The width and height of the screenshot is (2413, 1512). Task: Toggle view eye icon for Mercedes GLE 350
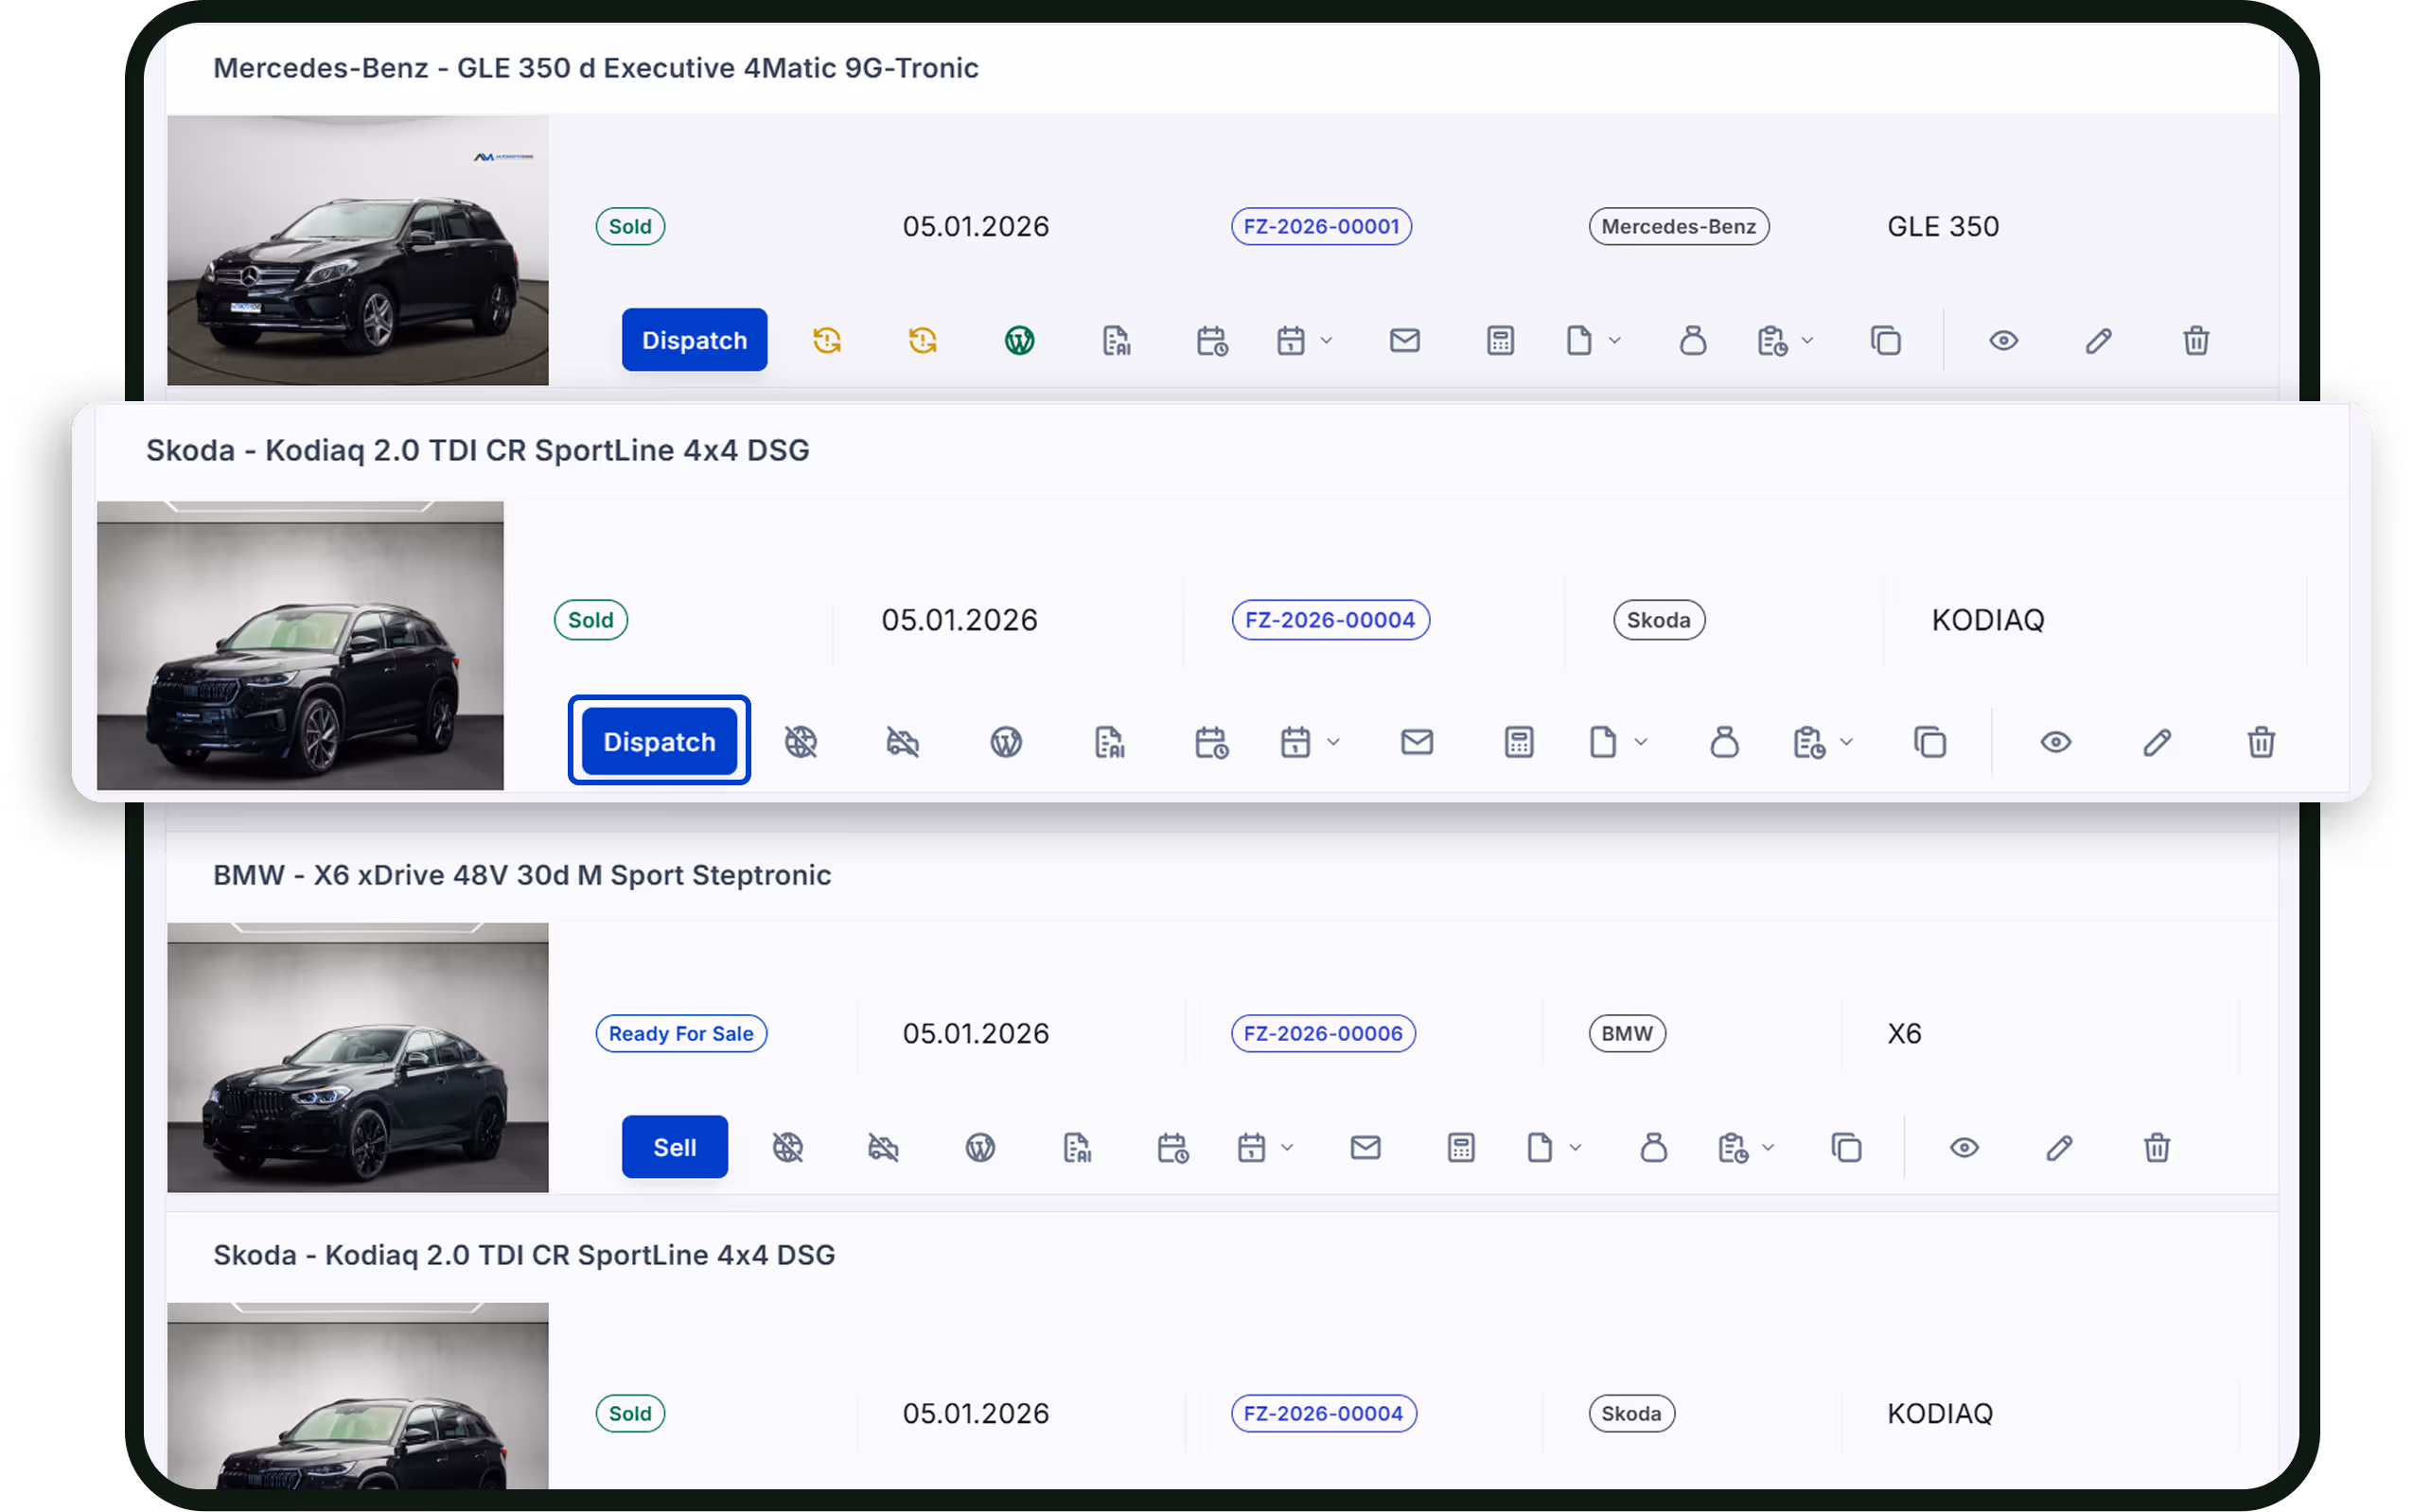(x=2003, y=341)
